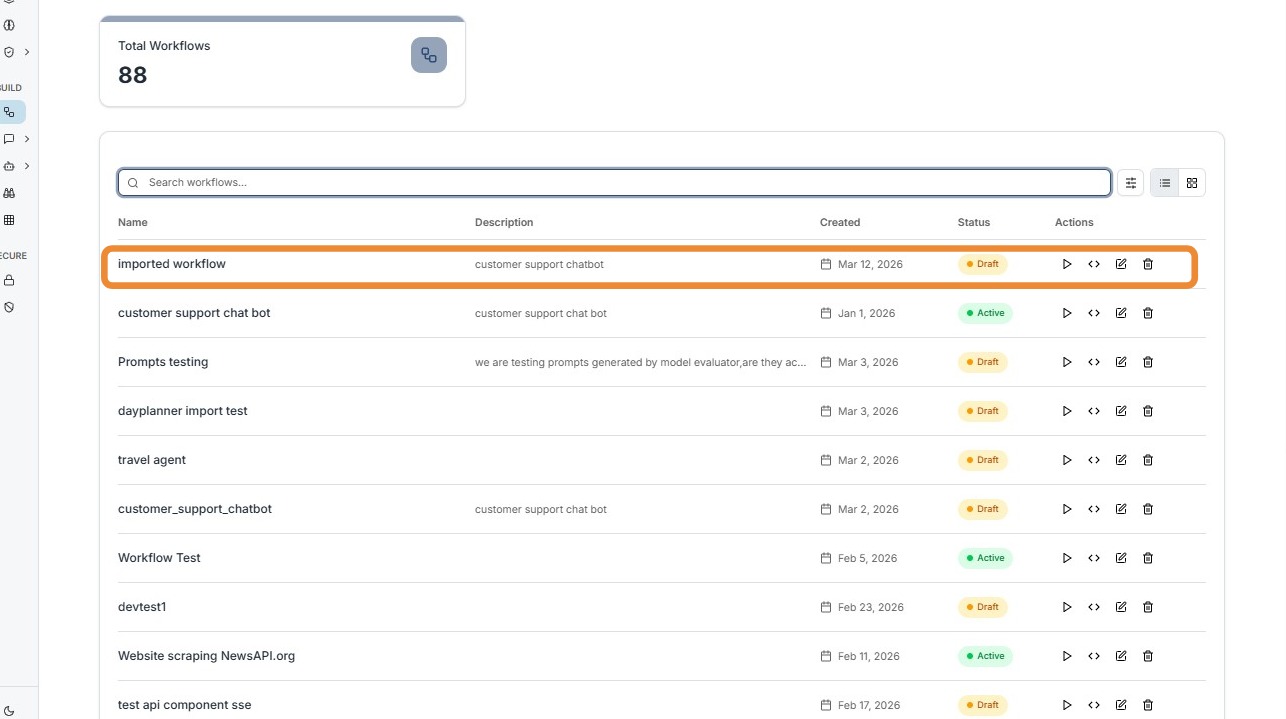Edit the Prompts testing workflow
This screenshot has height=719, width=1286.
[1121, 362]
